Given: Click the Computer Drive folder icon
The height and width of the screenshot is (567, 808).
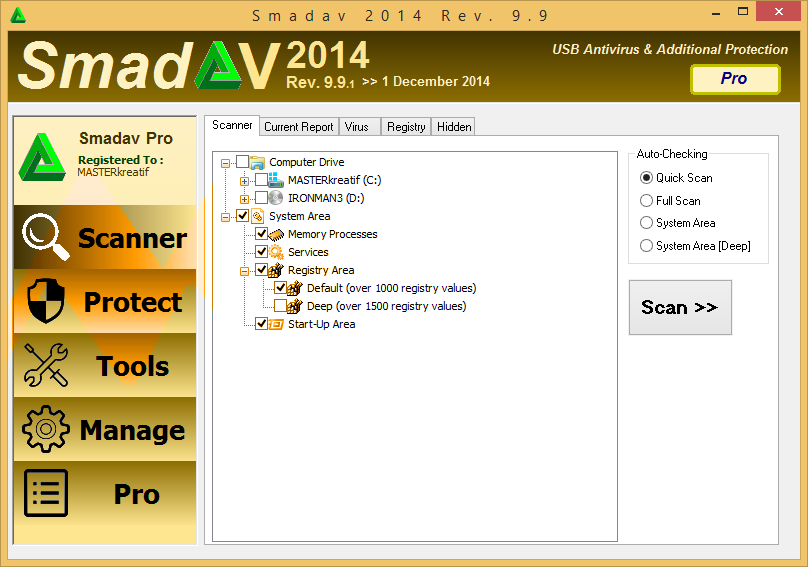Looking at the screenshot, I should tap(257, 163).
